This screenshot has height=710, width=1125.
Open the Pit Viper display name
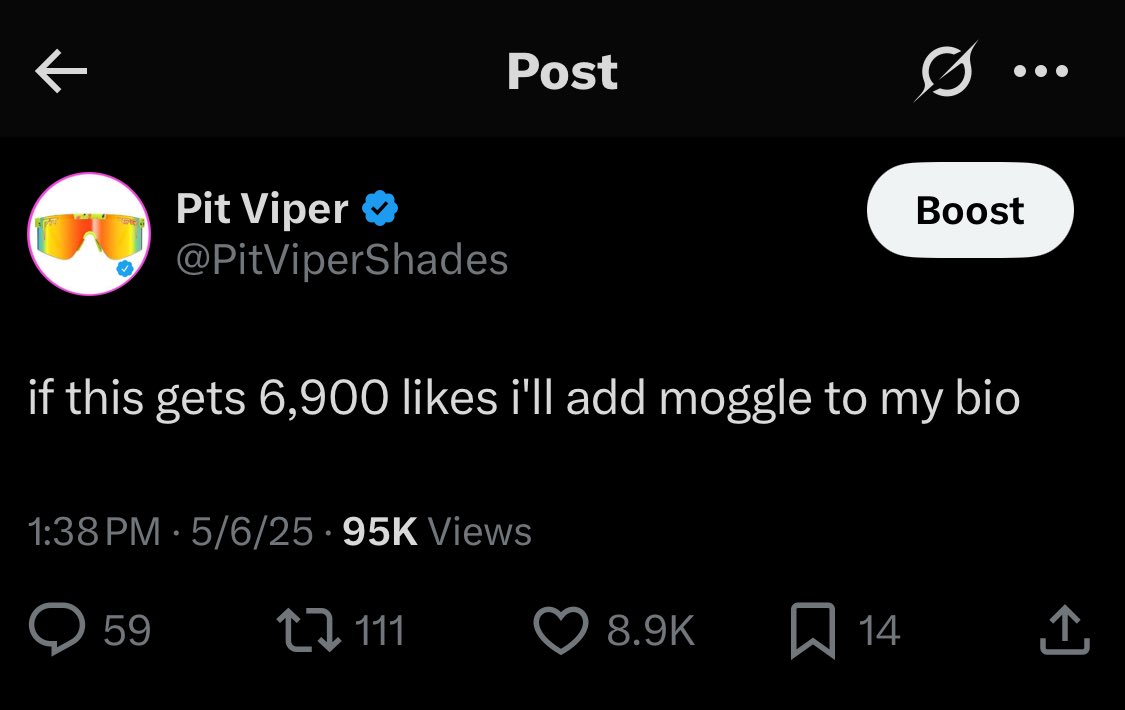[262, 209]
